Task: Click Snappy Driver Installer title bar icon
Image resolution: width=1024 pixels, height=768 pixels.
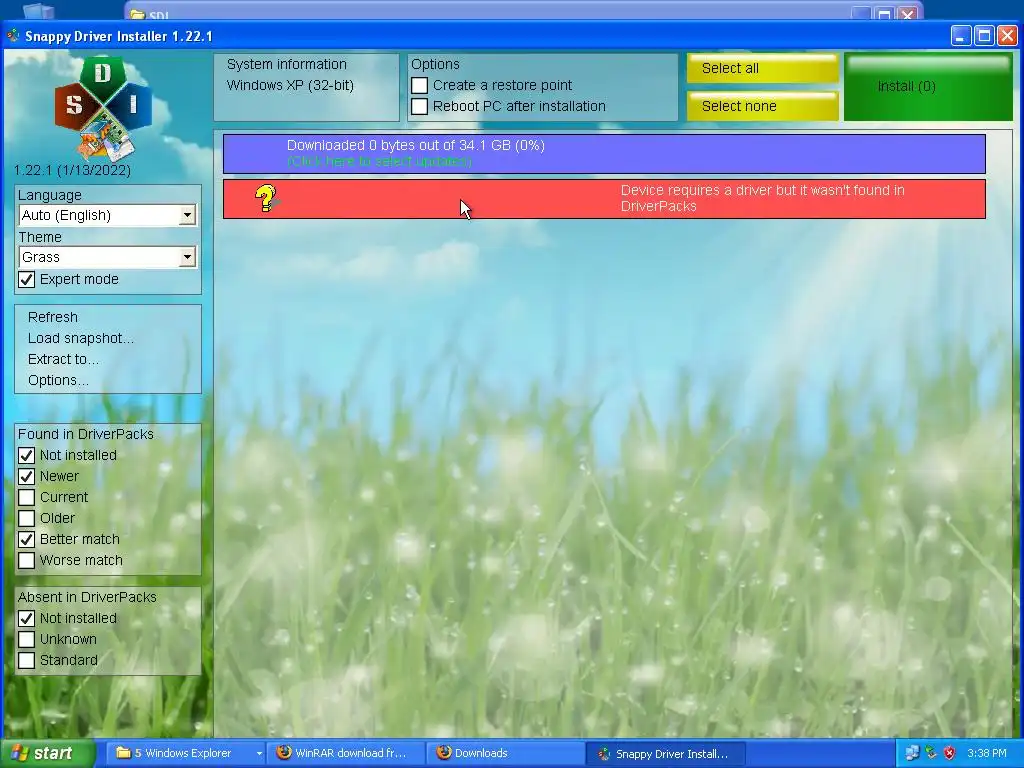Action: pyautogui.click(x=13, y=36)
